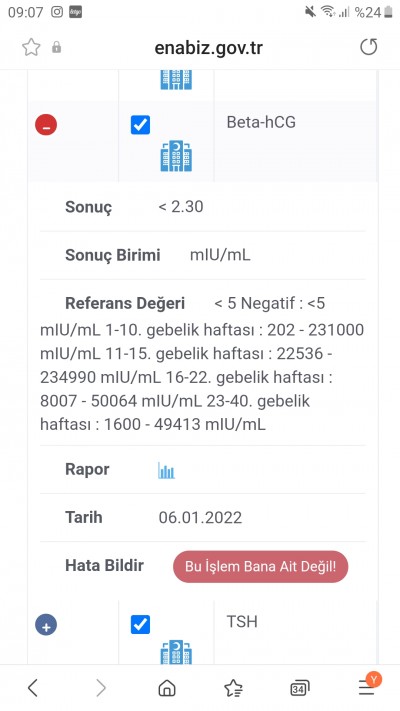This screenshot has width=400, height=711.
Task: Go back with browser back arrow
Action: click(x=33, y=688)
